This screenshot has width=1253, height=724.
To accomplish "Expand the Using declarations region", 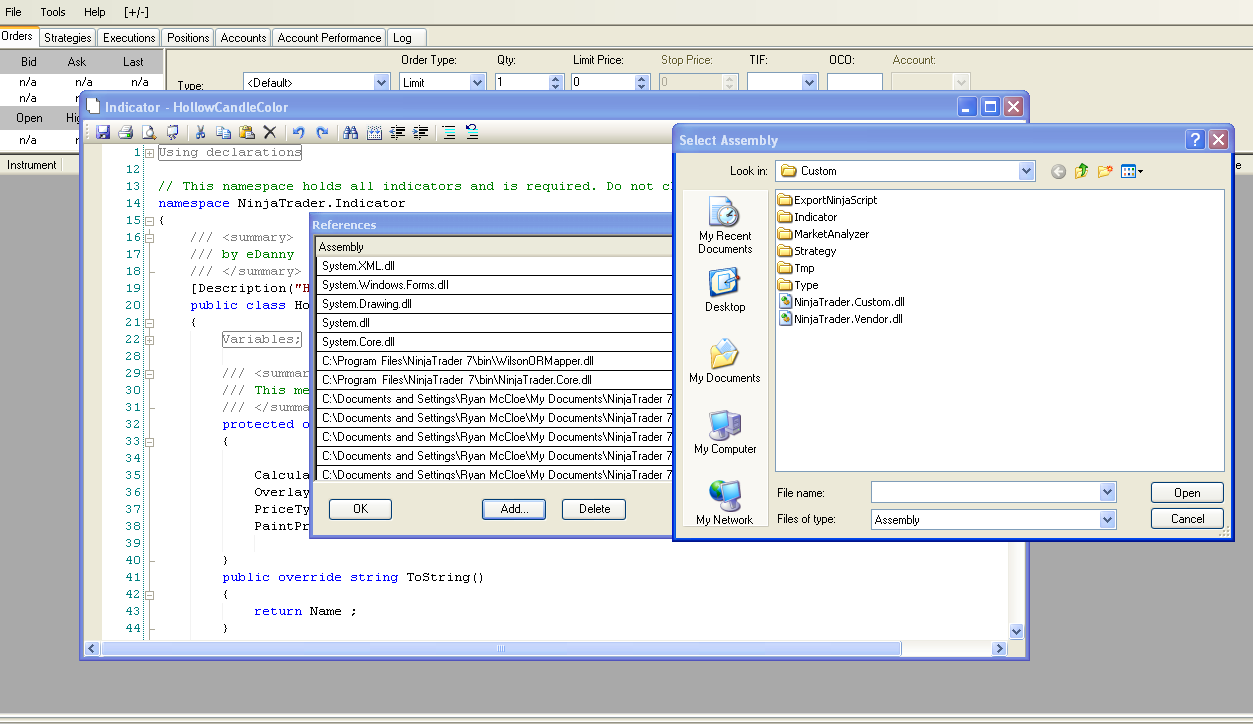I will click(x=148, y=153).
